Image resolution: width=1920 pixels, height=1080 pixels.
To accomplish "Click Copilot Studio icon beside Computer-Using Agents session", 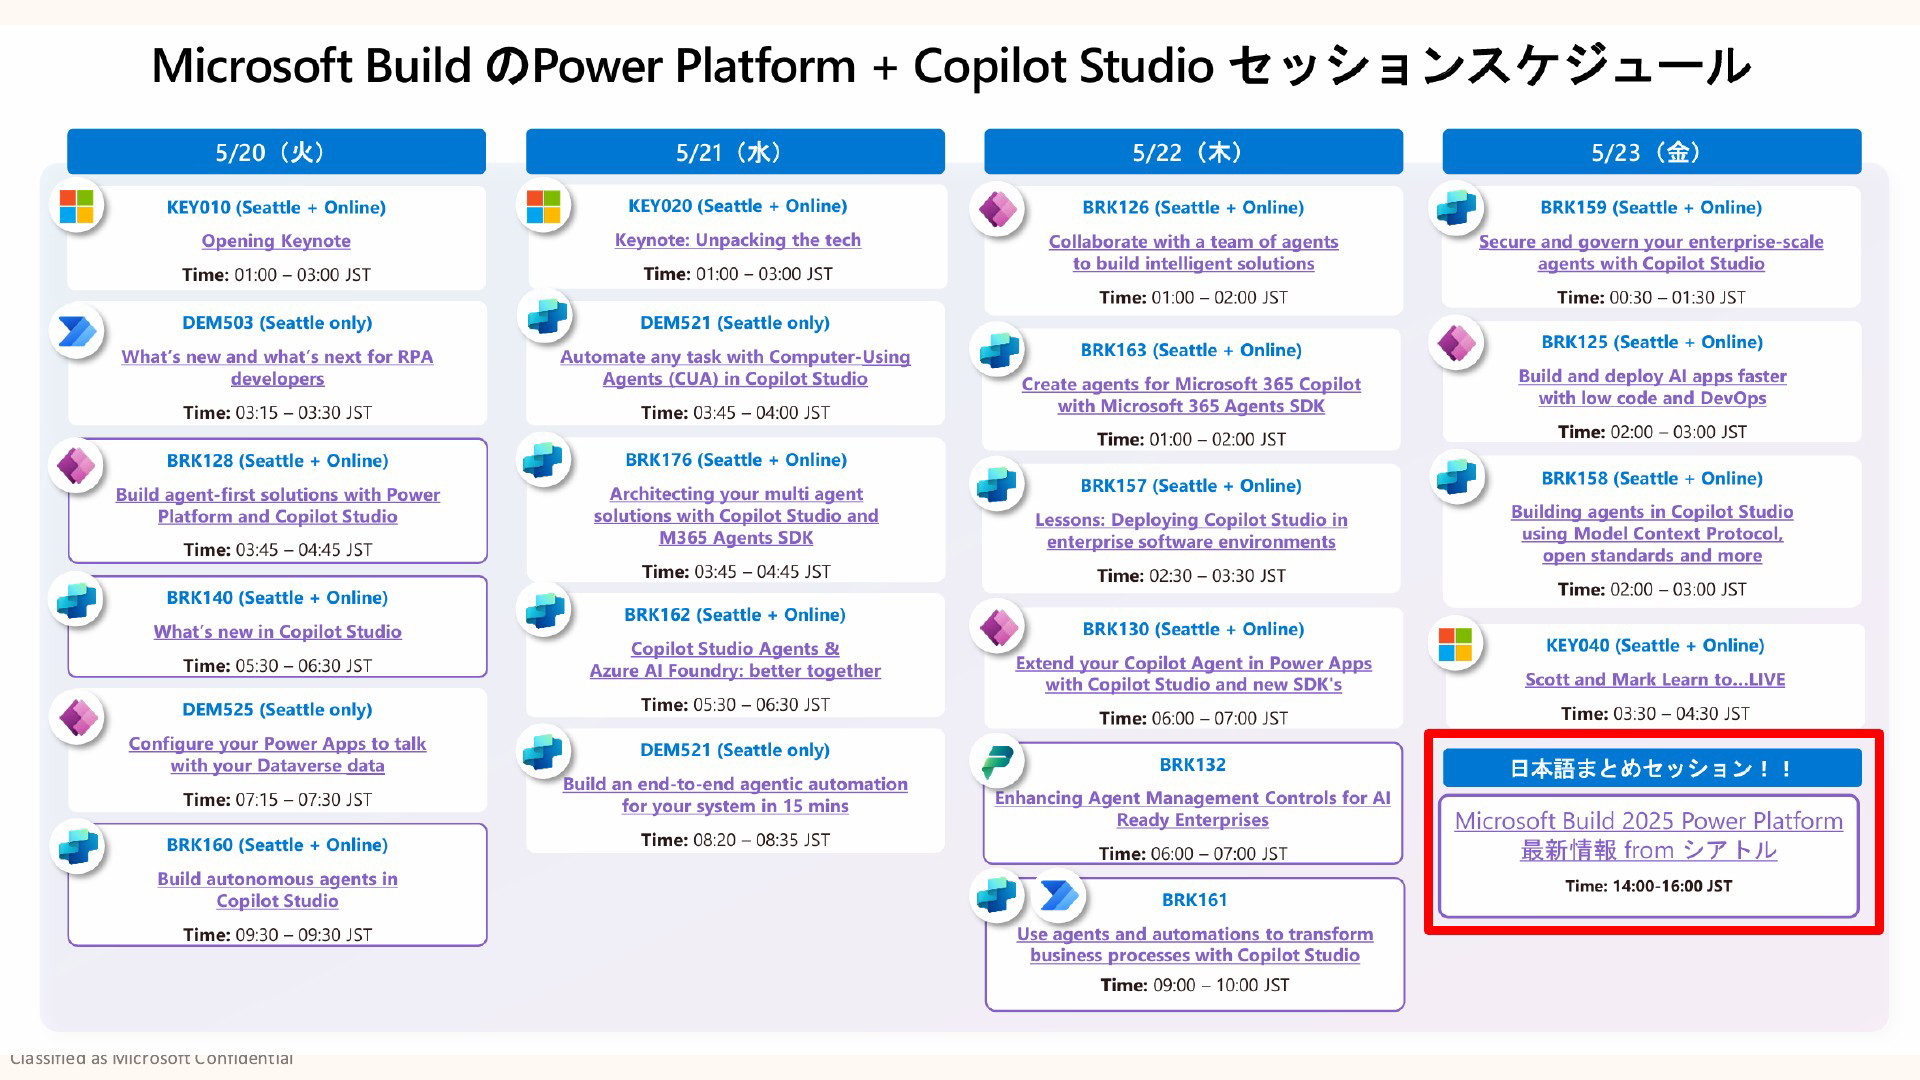I will click(x=546, y=317).
